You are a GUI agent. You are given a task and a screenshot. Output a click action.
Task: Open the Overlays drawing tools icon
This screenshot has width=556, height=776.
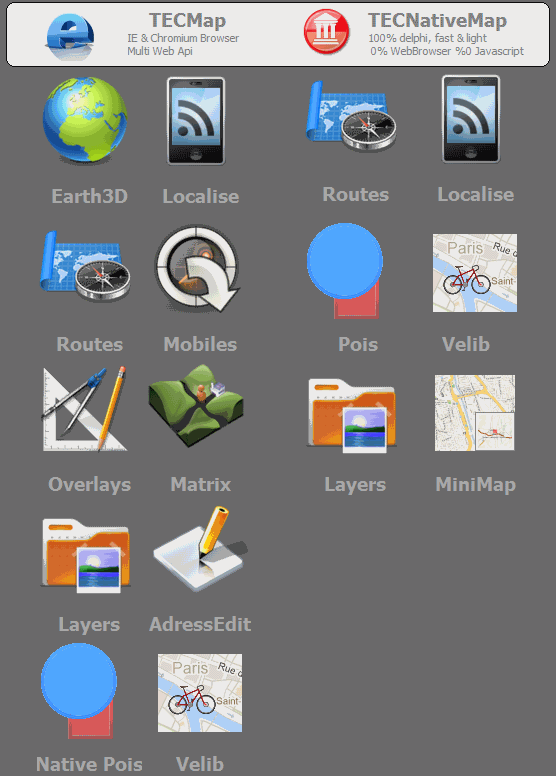click(x=85, y=409)
